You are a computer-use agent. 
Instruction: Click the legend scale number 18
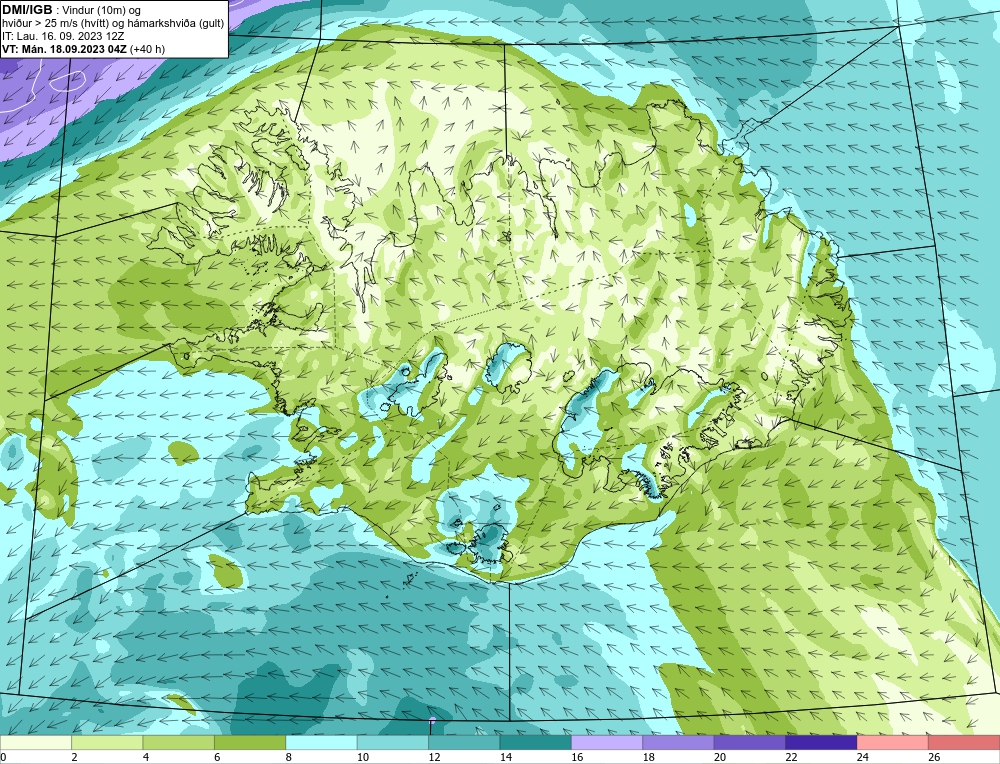[649, 757]
